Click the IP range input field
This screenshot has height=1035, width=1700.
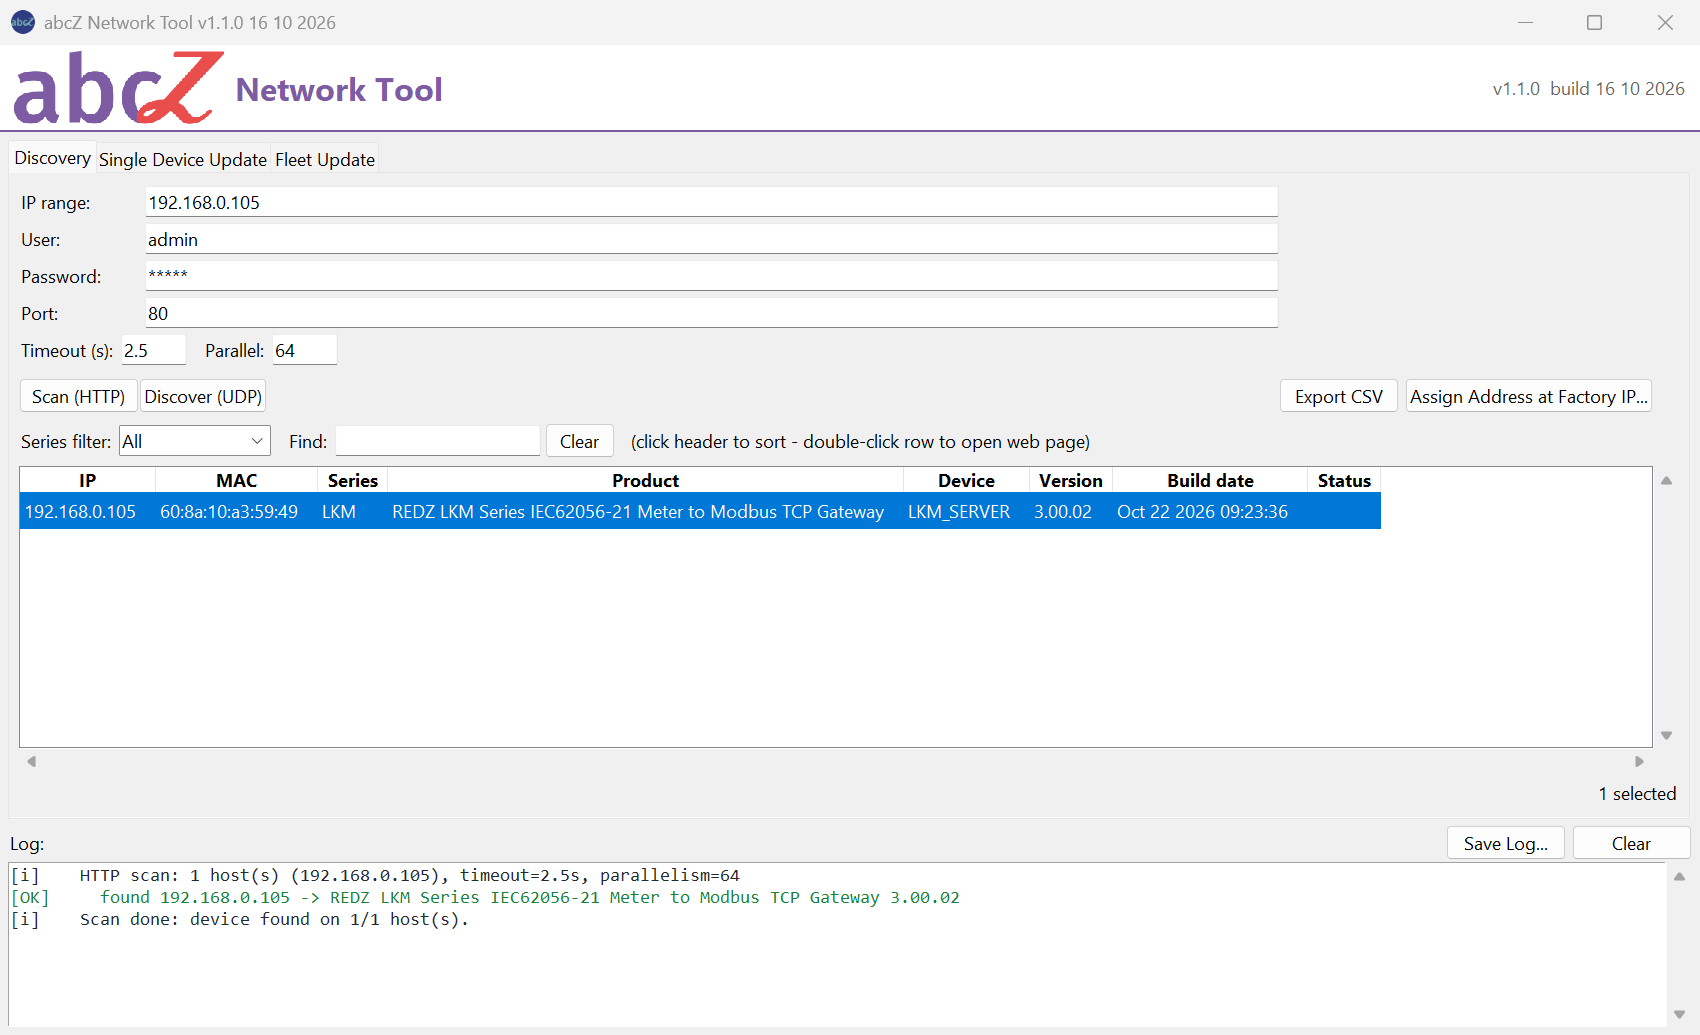tap(711, 202)
